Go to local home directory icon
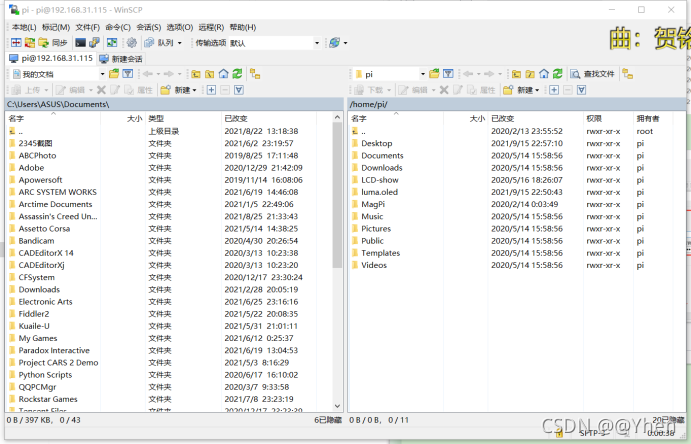Screen dimensions: 691x444 (223, 74)
